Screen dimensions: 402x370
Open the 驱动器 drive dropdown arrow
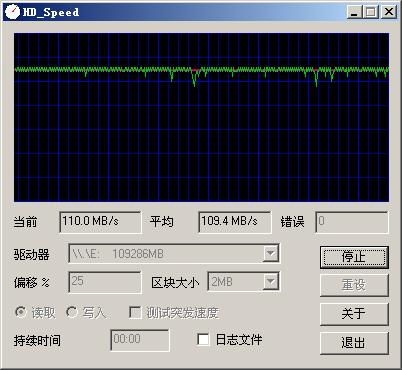271,254
